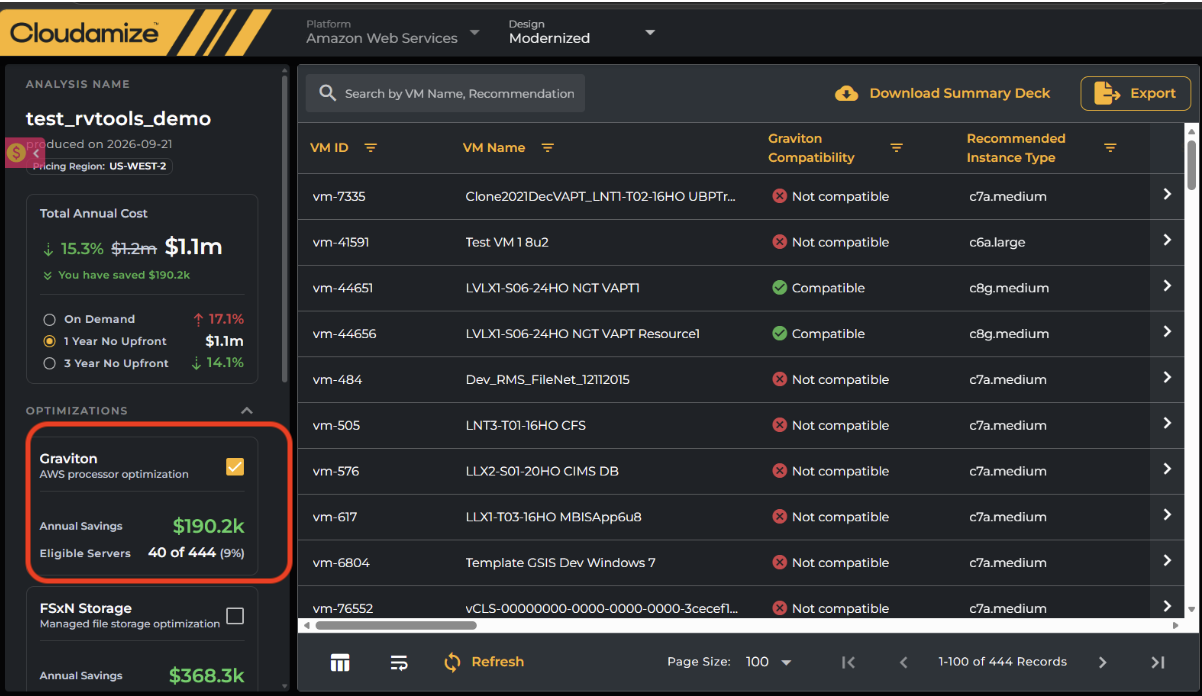The image size is (1202, 696).
Task: Click the dollar sign icon in sidebar
Action: 16,153
